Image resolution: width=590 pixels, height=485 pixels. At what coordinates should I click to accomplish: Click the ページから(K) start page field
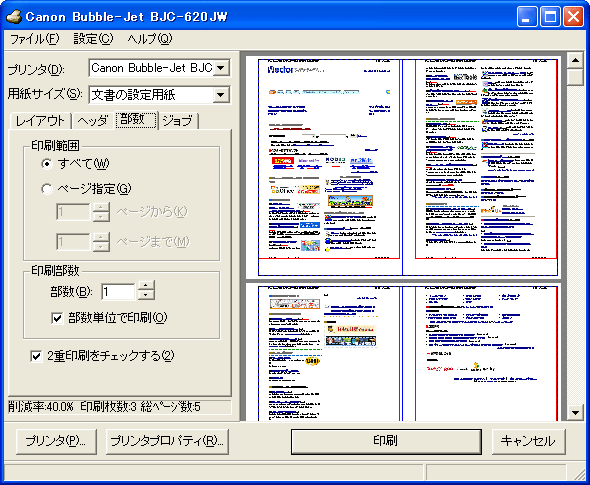point(73,212)
